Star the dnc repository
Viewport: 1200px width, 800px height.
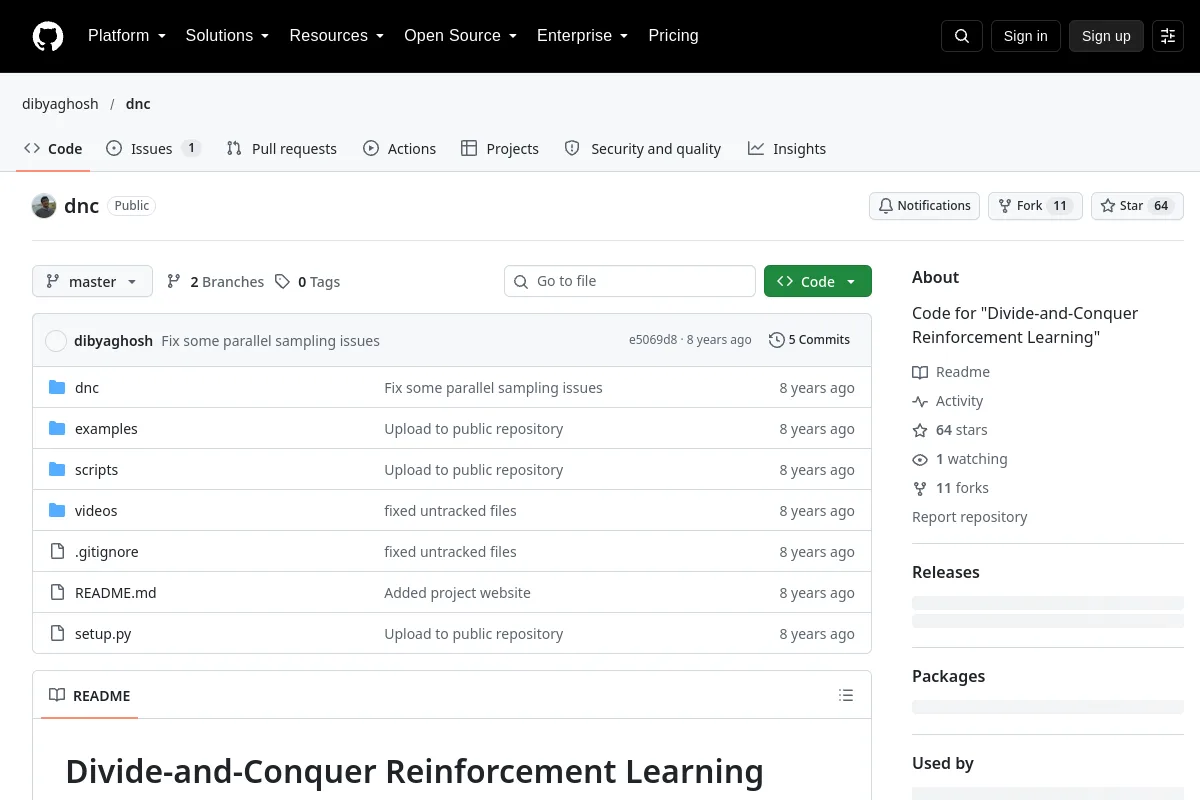pos(1137,206)
